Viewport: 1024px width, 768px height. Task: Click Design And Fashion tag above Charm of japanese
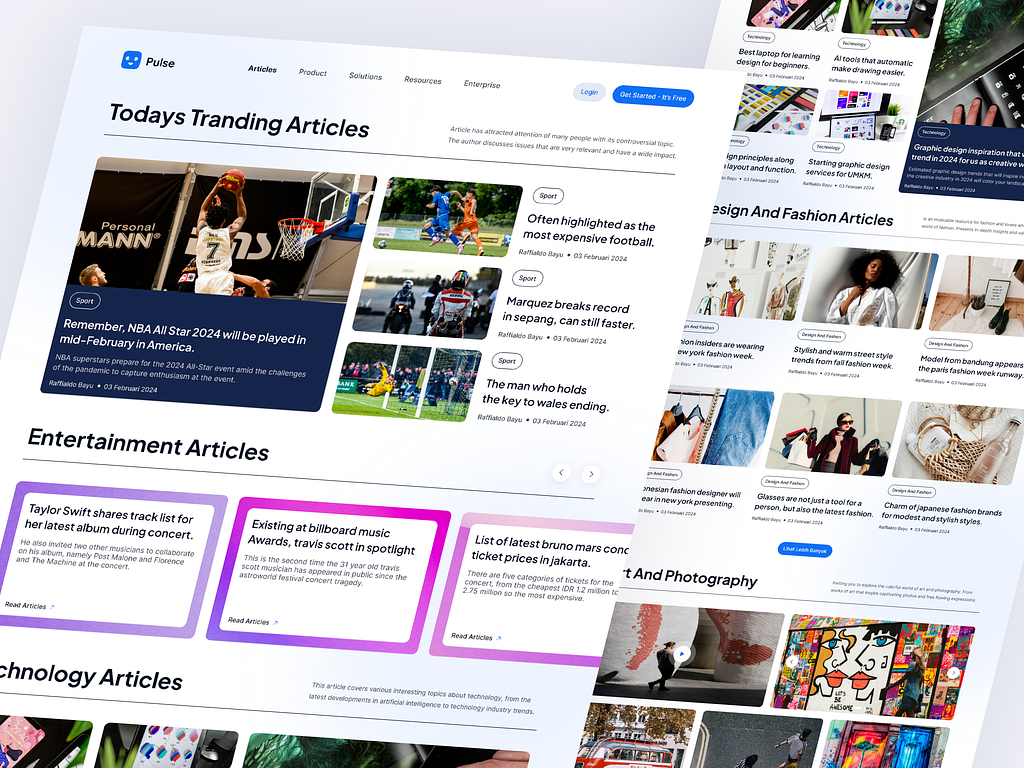click(912, 490)
